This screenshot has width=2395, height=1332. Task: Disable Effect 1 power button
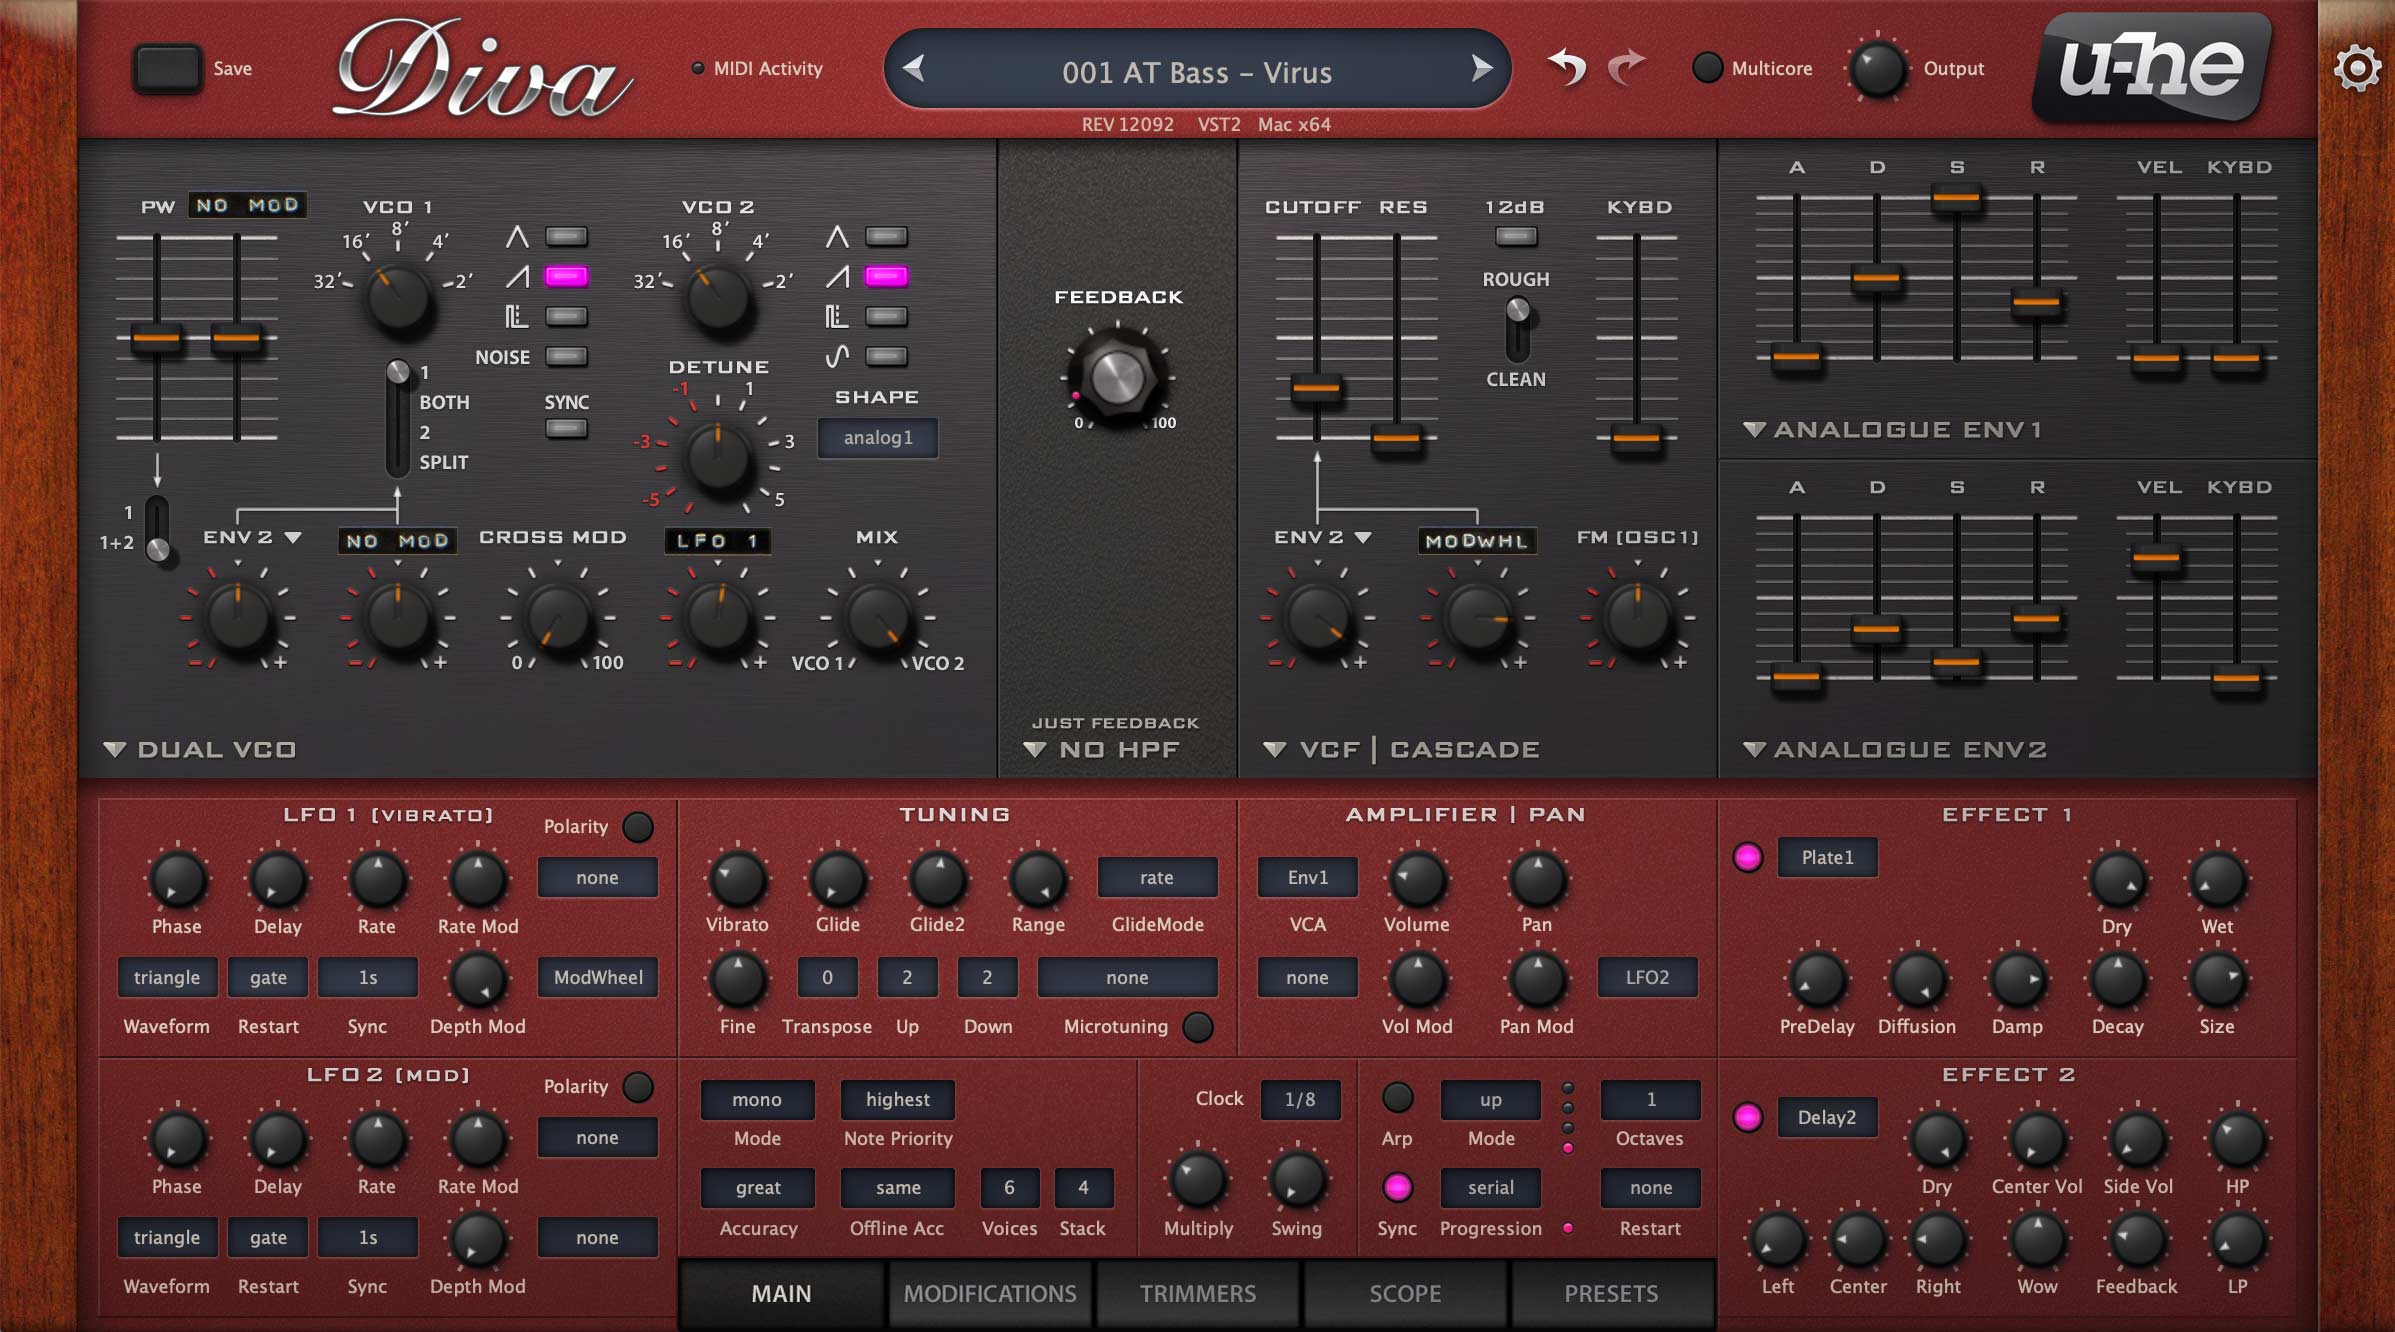[1747, 857]
